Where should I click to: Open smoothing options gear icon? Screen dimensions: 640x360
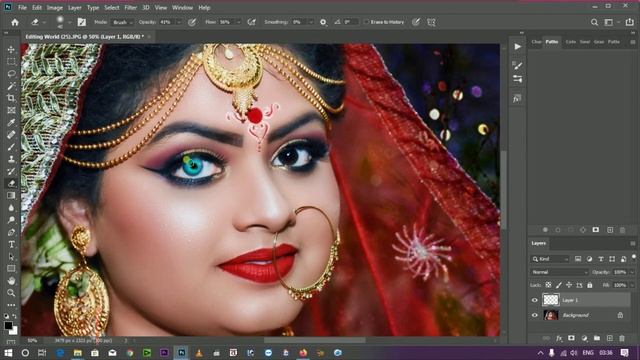323,22
